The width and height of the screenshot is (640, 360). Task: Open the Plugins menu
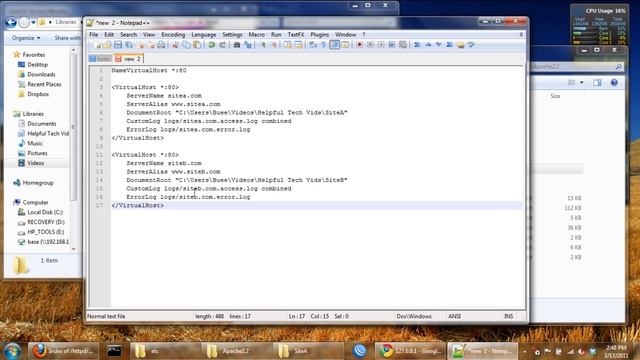(320, 35)
